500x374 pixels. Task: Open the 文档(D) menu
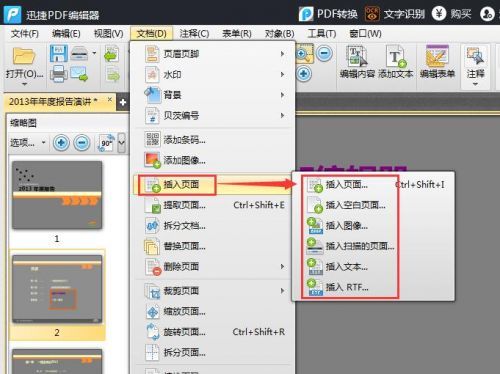click(x=151, y=33)
